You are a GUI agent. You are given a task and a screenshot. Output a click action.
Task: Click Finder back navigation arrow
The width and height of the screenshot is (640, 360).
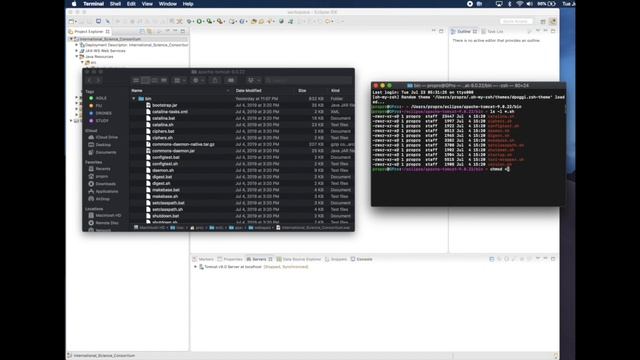point(90,80)
